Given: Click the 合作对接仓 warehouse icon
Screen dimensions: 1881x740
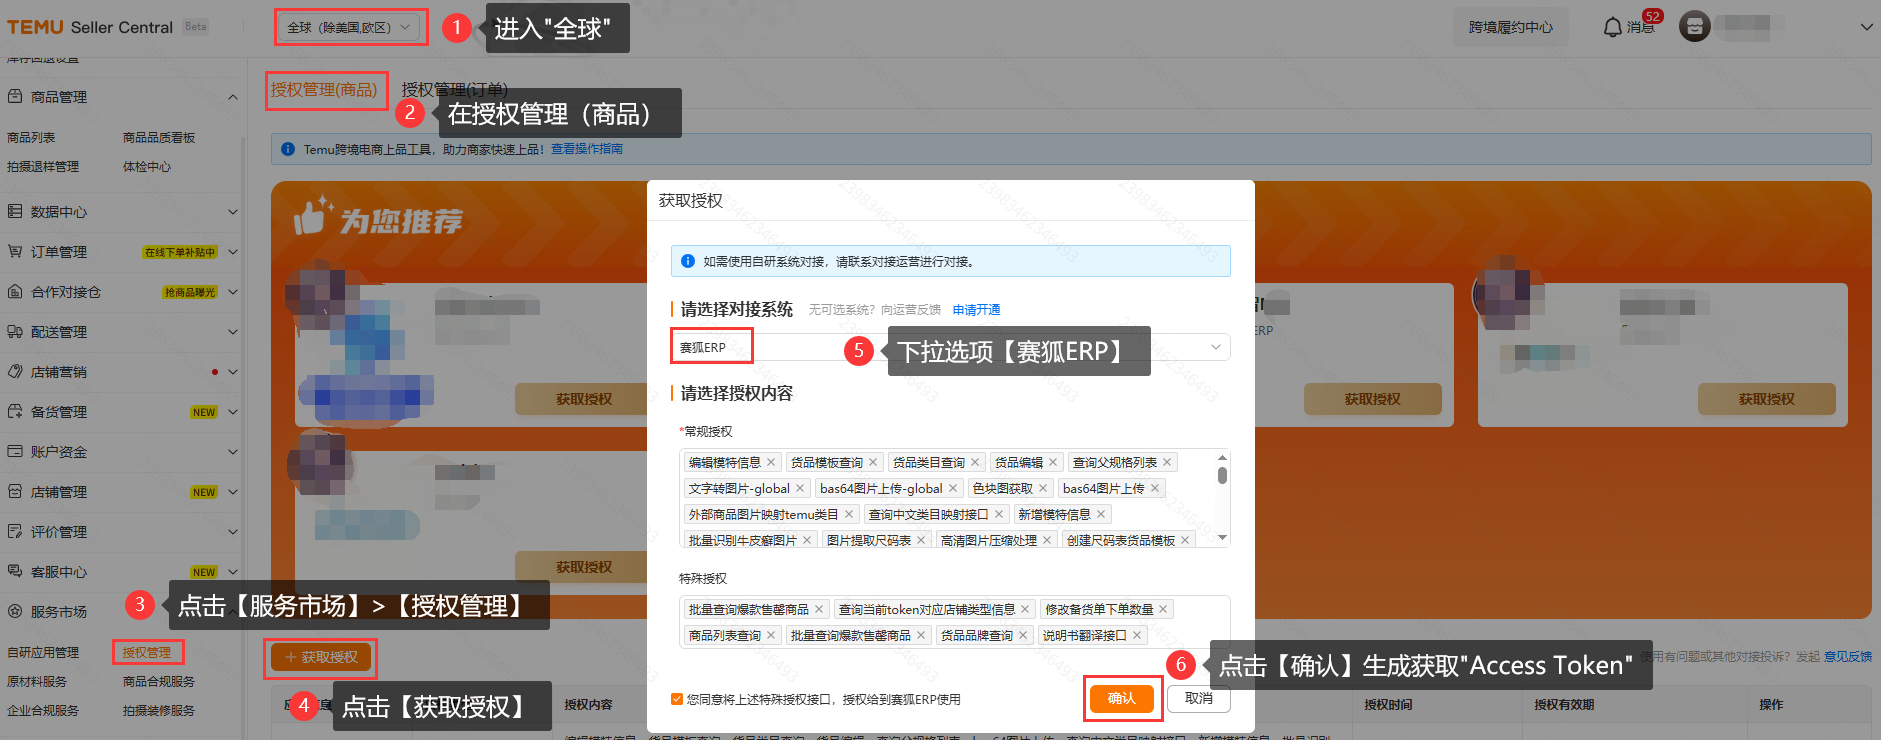Looking at the screenshot, I should 15,292.
